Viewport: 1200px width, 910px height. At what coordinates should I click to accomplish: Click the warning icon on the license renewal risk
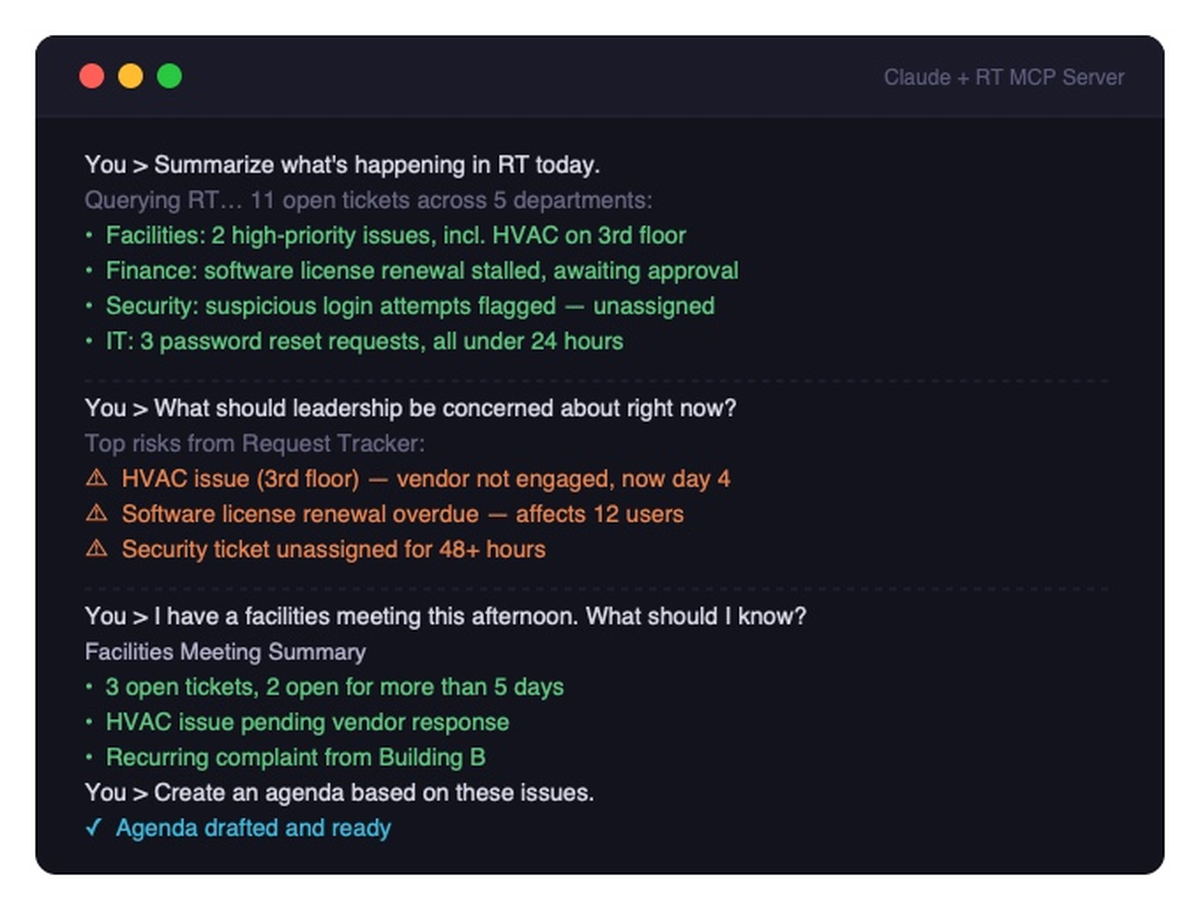[97, 513]
